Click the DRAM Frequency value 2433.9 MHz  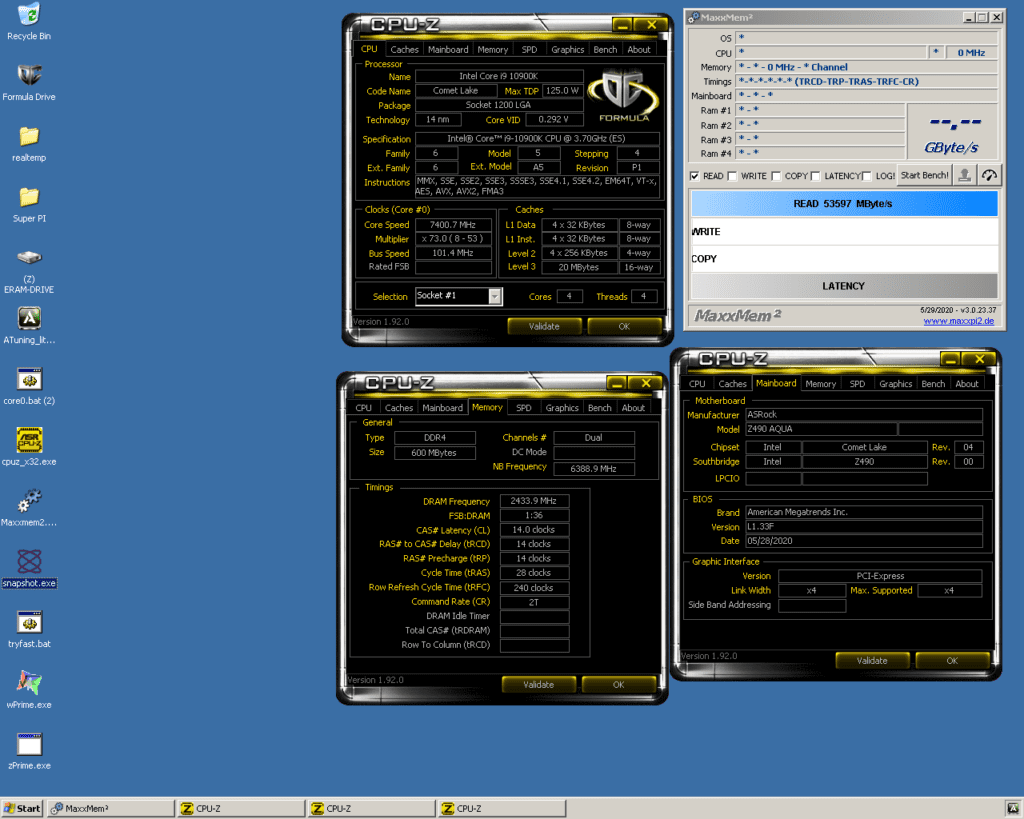pos(534,501)
